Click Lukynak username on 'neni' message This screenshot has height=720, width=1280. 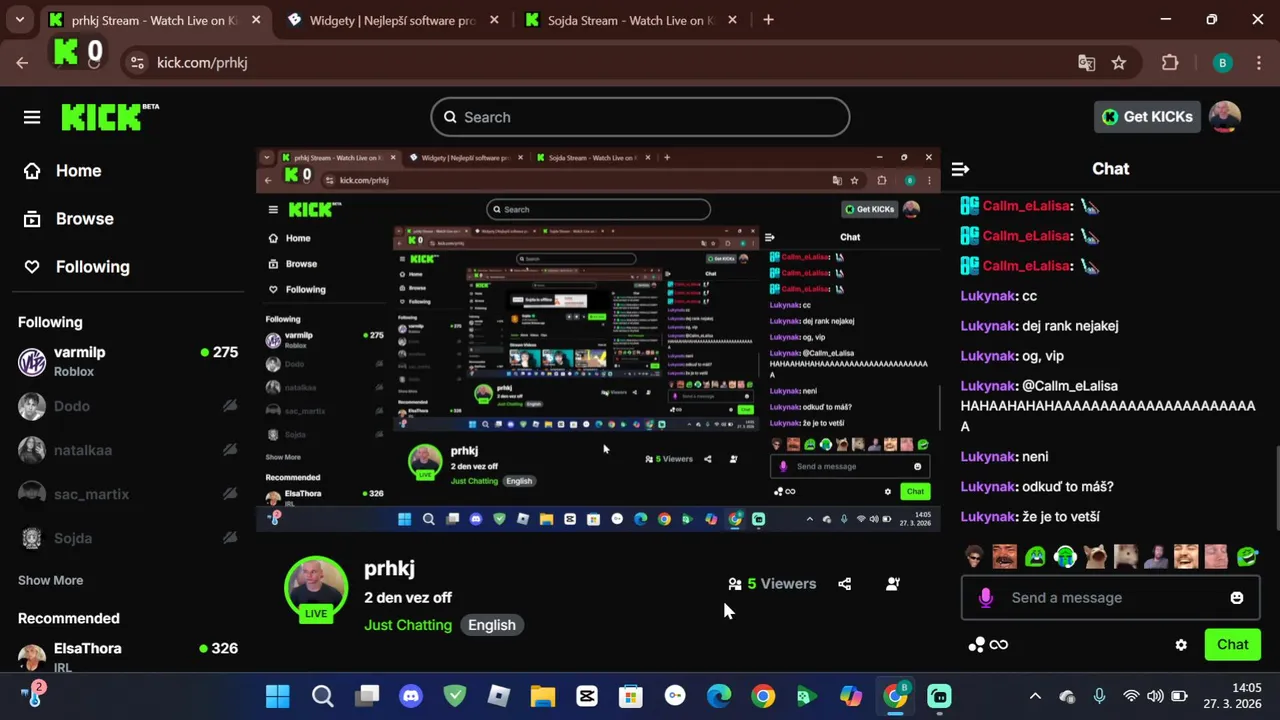click(x=988, y=457)
